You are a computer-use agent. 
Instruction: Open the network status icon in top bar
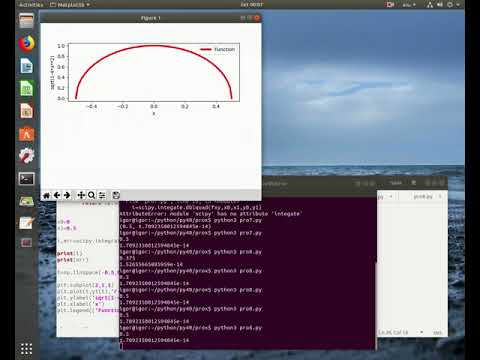pyautogui.click(x=430, y=5)
